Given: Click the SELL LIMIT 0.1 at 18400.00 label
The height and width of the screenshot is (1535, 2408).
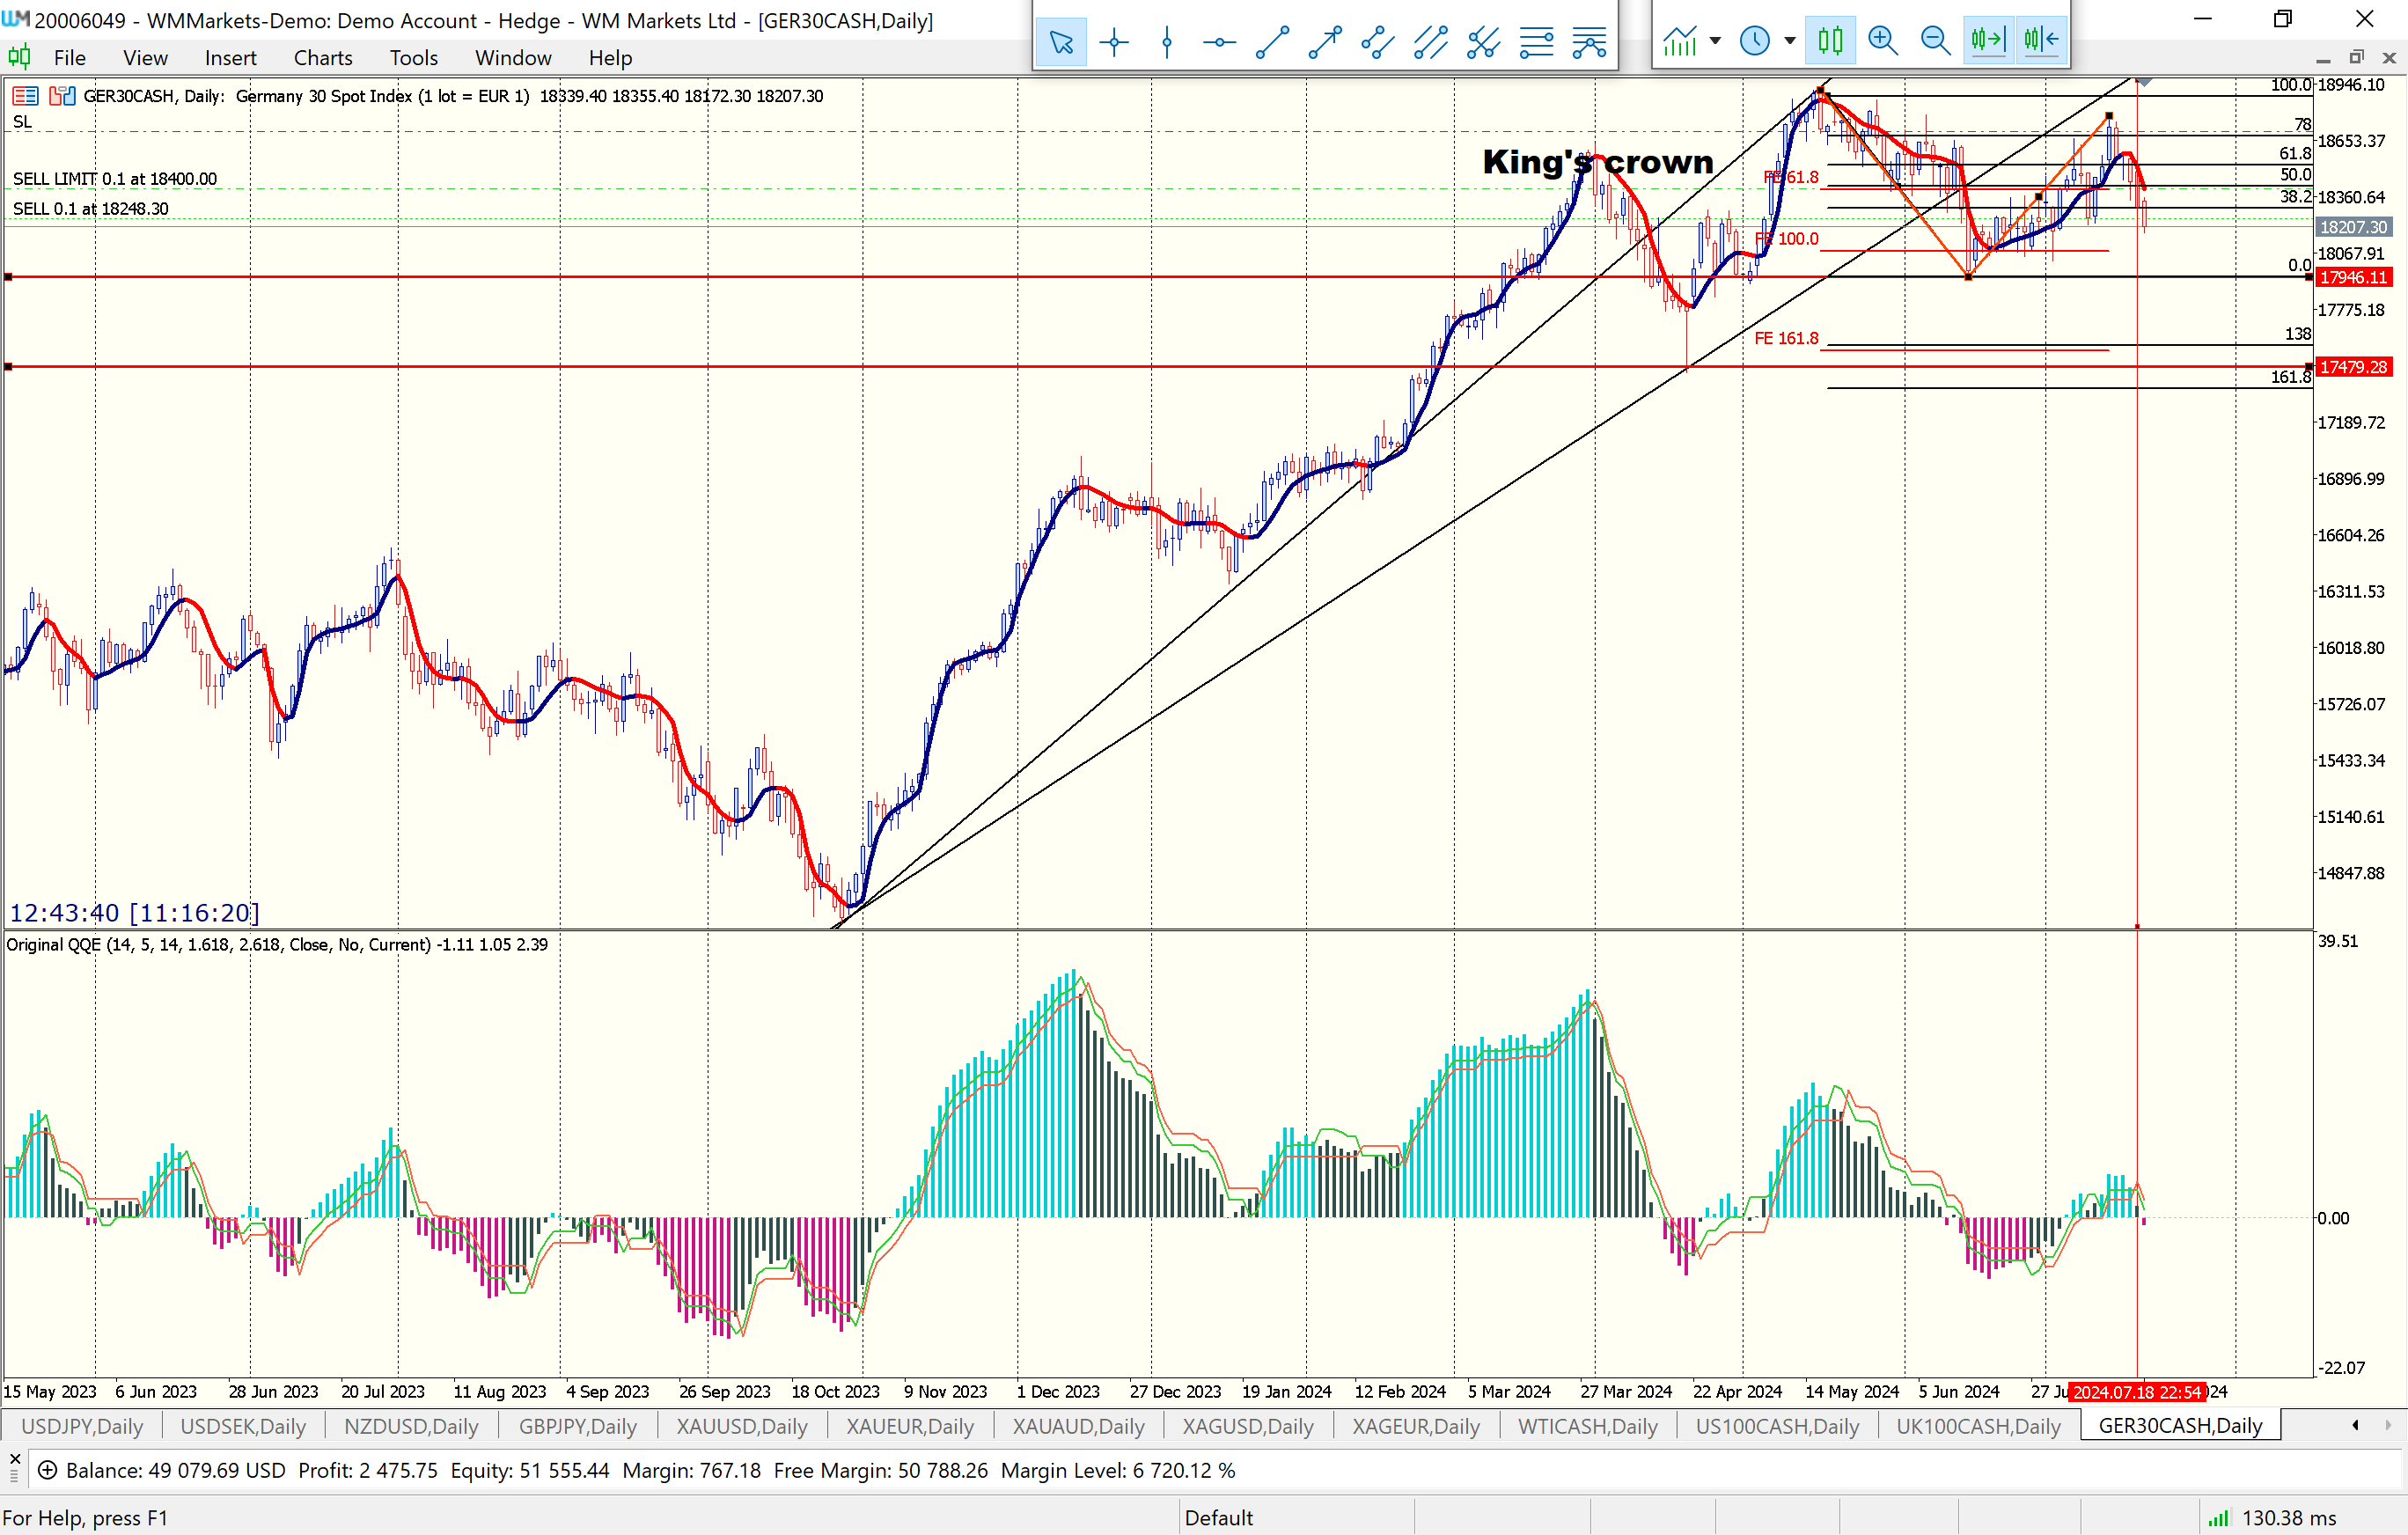Looking at the screenshot, I should (114, 179).
